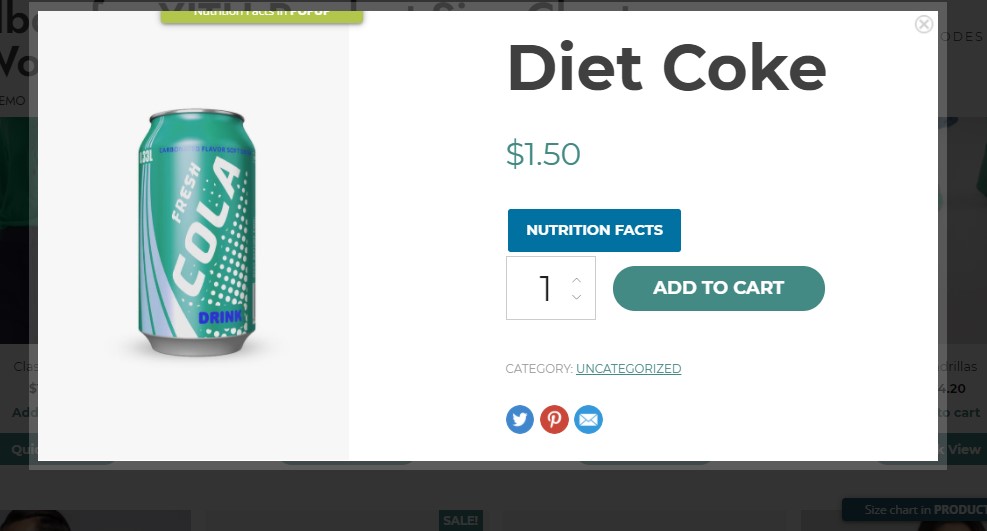Share product via email icon

(589, 420)
